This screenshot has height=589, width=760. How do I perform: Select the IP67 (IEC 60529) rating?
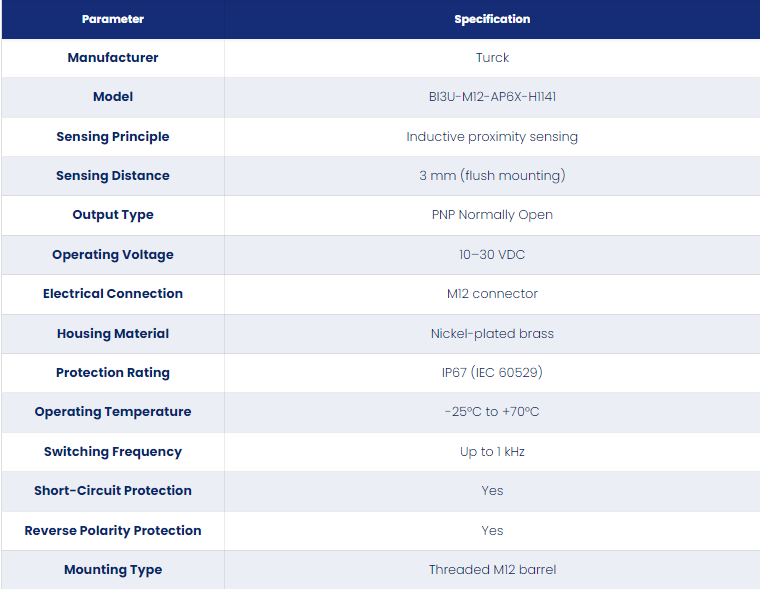[492, 372]
